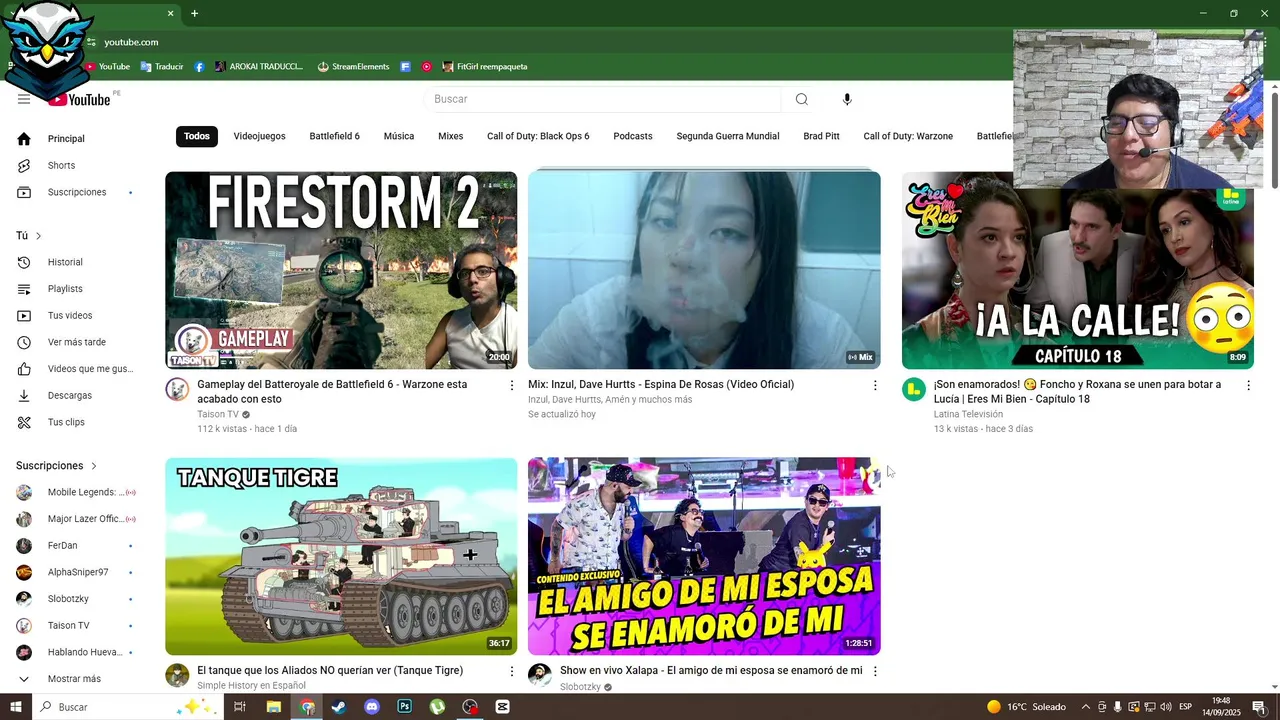1280x720 pixels.
Task: Open FitGirl reempaqueta bookmark
Action: (x=484, y=67)
